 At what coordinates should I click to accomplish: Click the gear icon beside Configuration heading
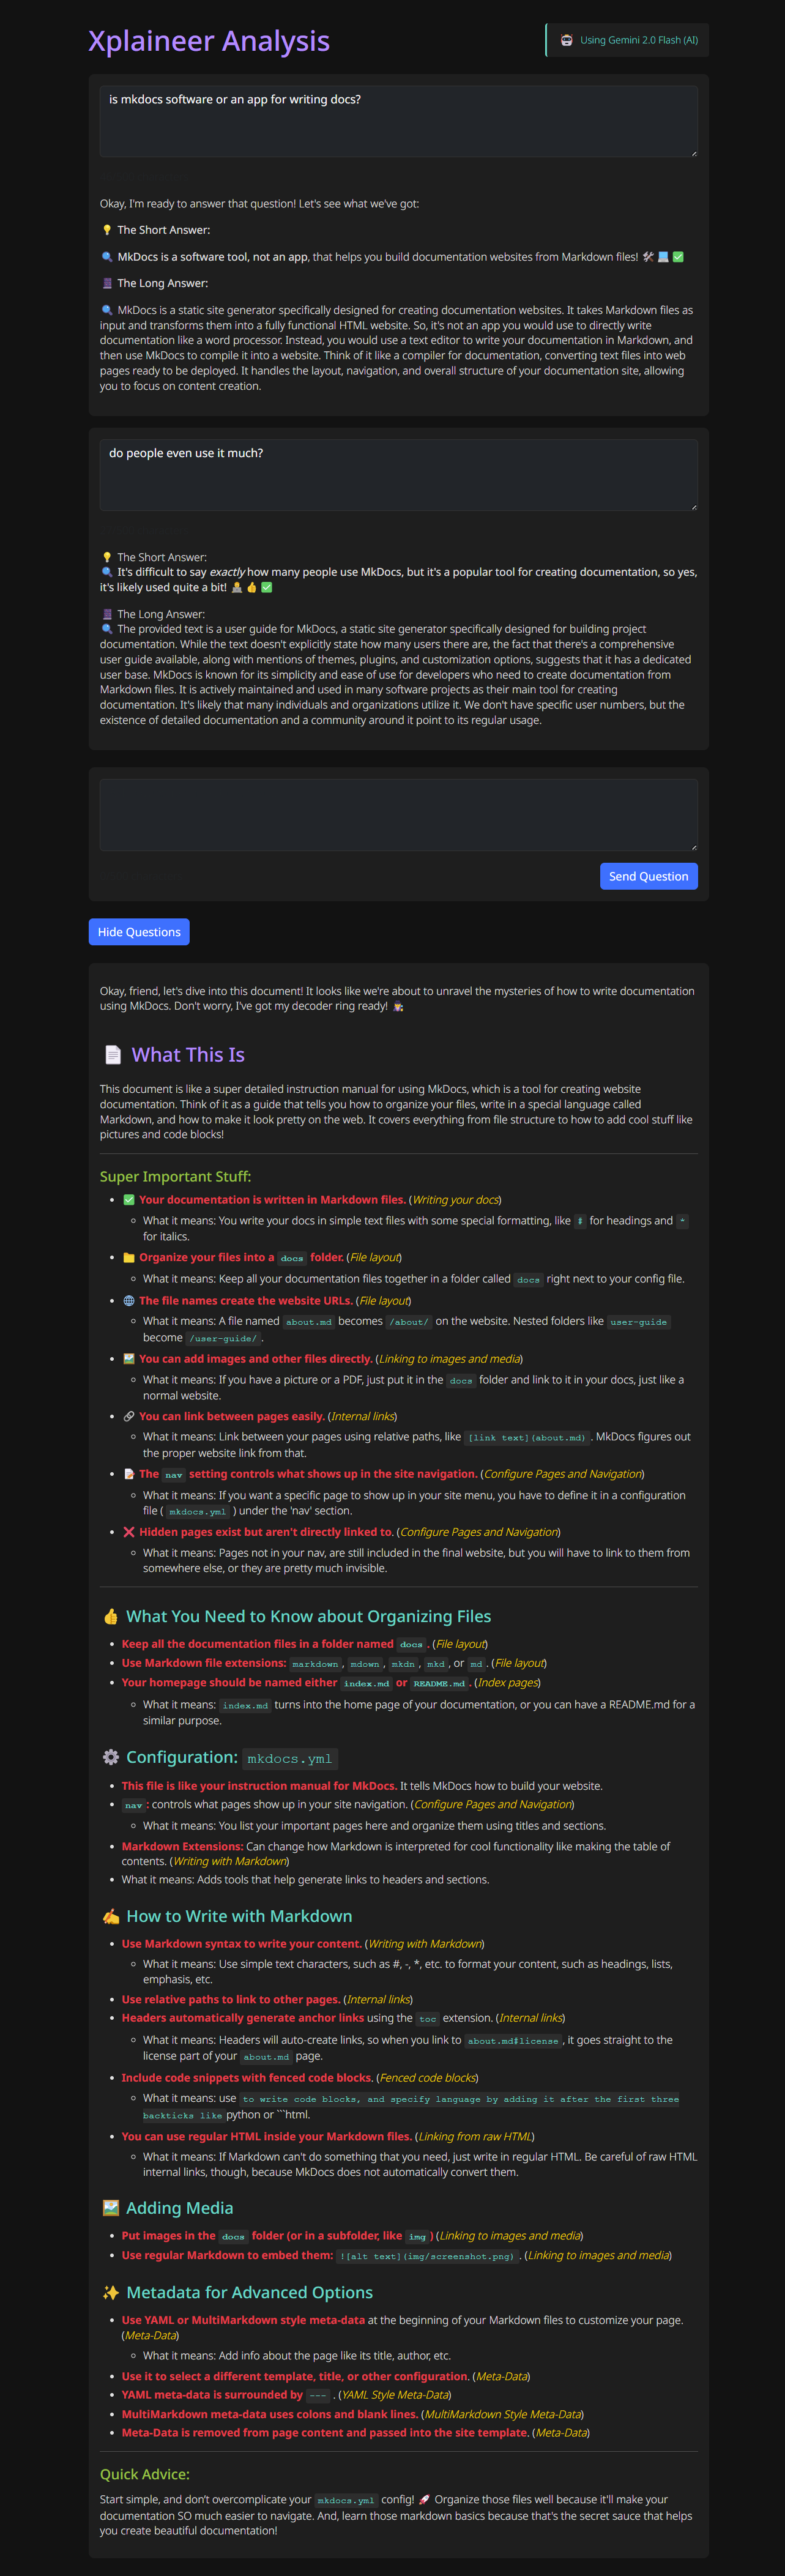tap(111, 1757)
